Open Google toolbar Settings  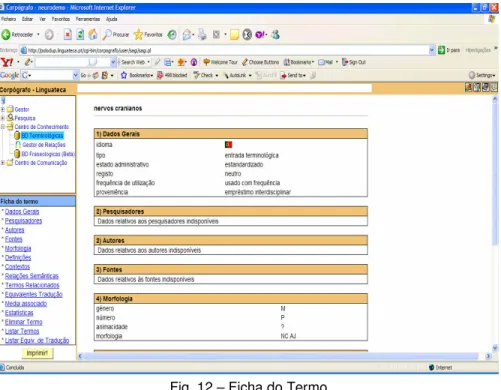[482, 75]
